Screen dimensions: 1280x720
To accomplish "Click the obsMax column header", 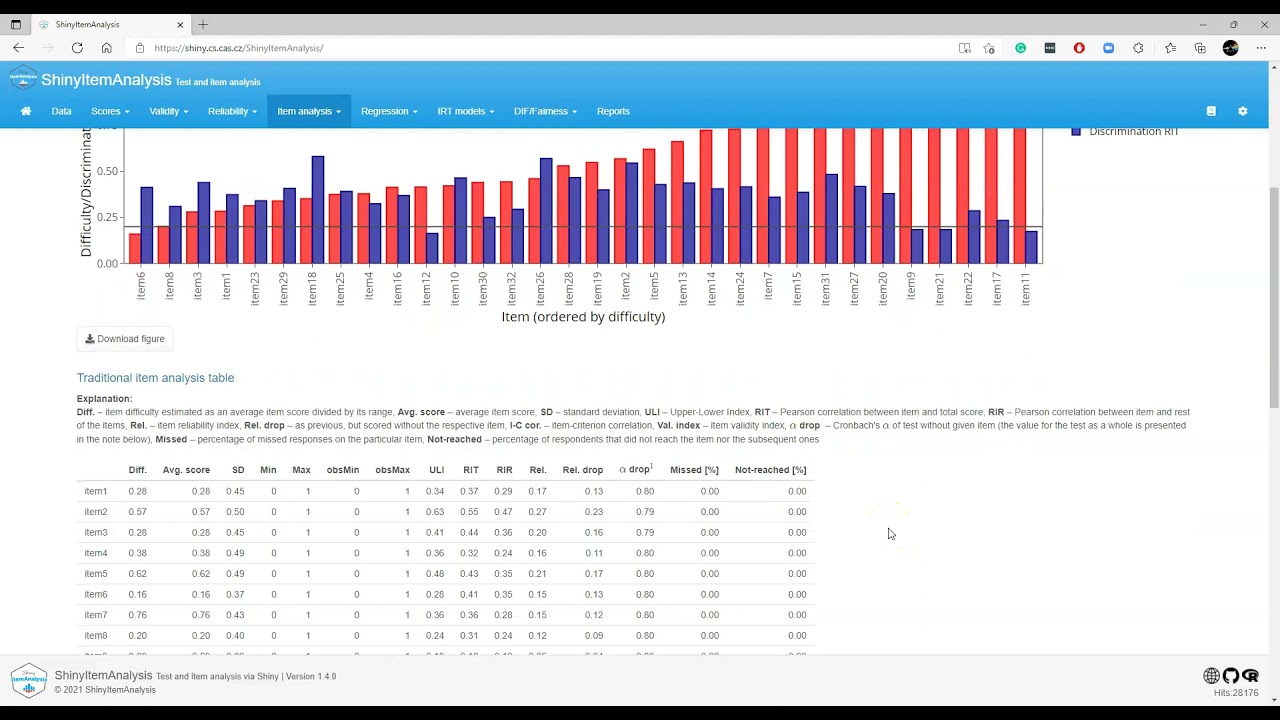I will [392, 470].
